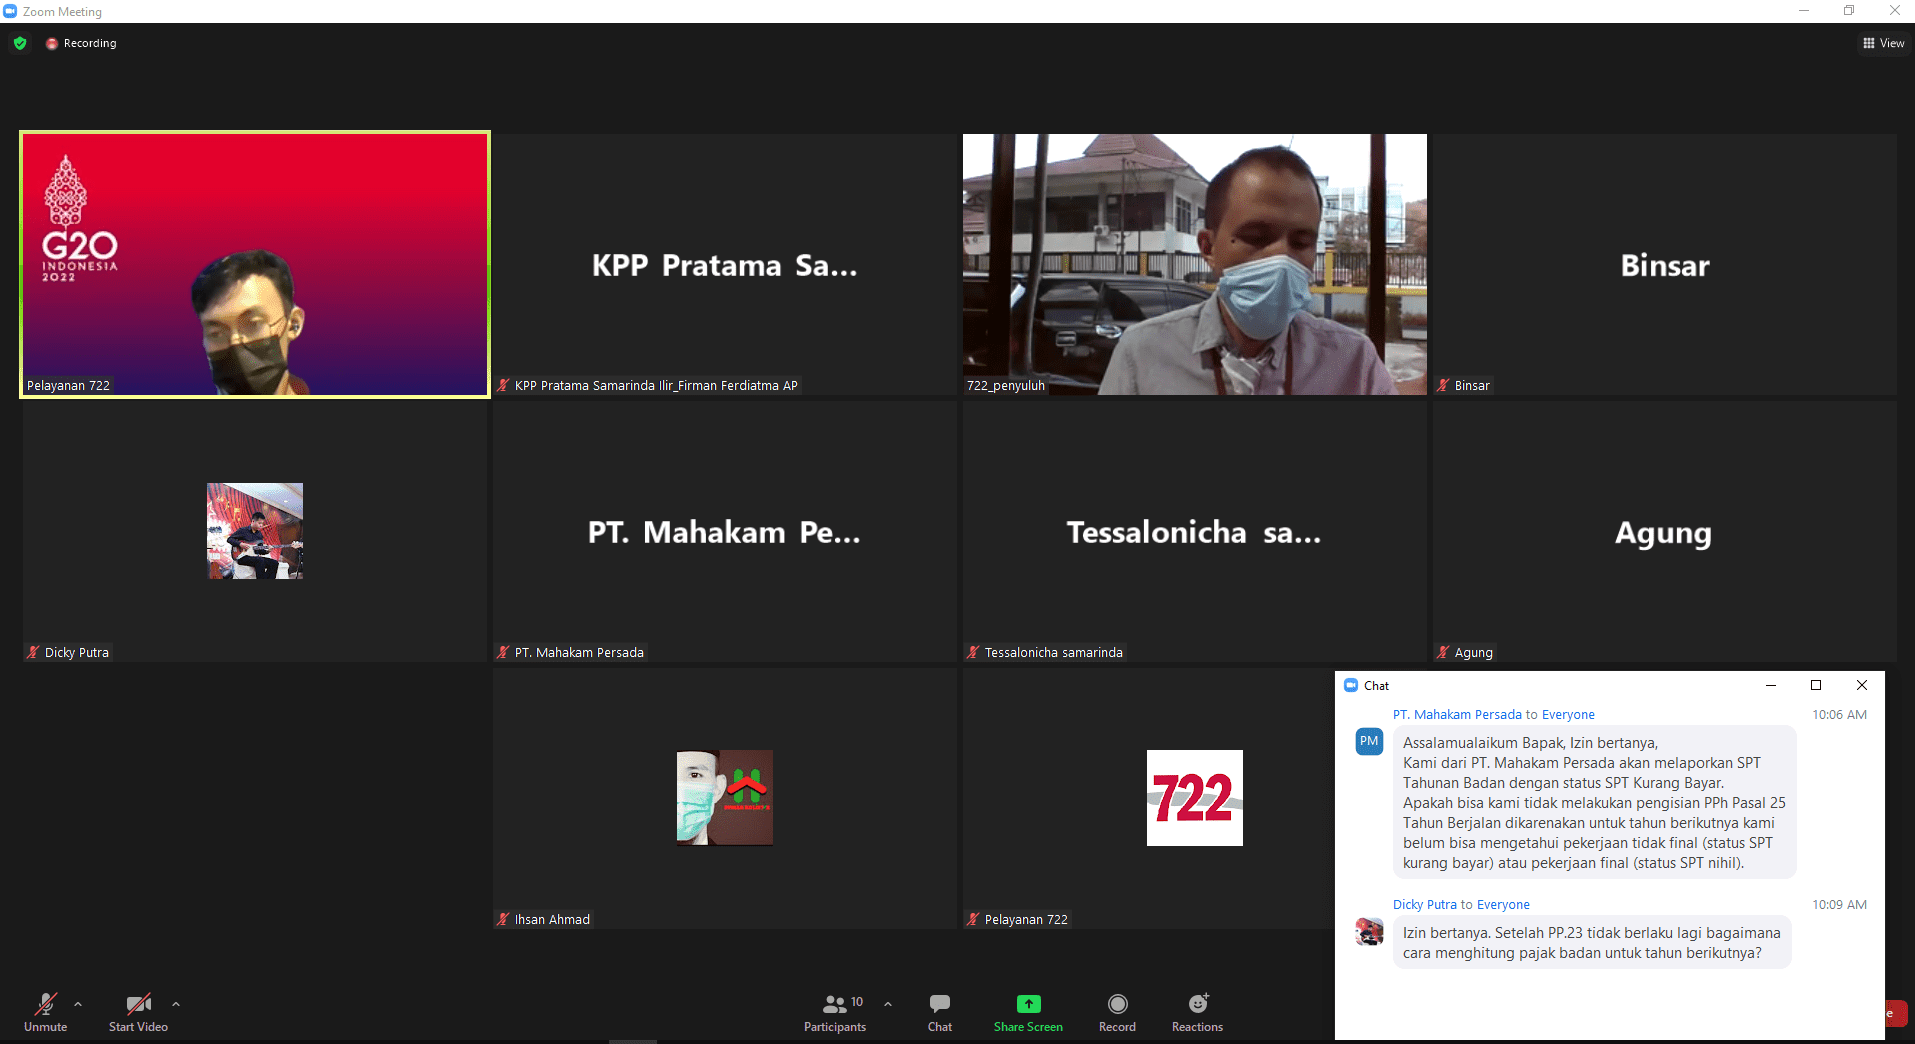Viewport: 1915px width, 1044px height.
Task: Expand the arrow beside Participants
Action: point(888,1004)
